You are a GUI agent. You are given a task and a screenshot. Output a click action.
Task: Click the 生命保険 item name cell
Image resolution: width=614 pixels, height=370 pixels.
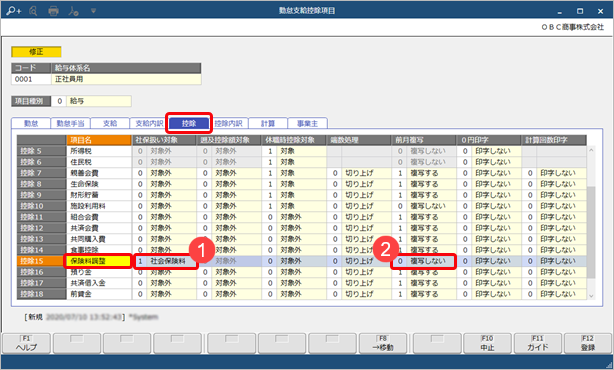(x=99, y=184)
